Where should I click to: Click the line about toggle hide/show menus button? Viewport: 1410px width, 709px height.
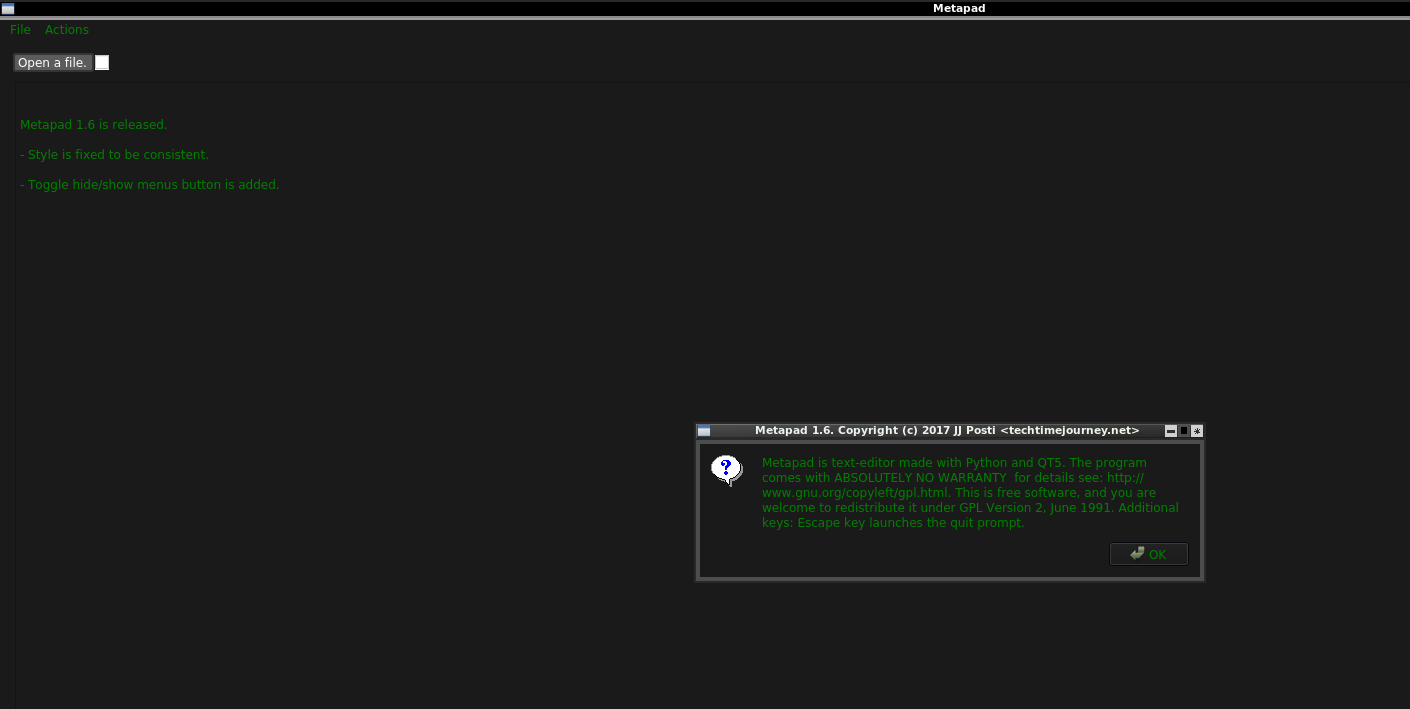[x=150, y=185]
